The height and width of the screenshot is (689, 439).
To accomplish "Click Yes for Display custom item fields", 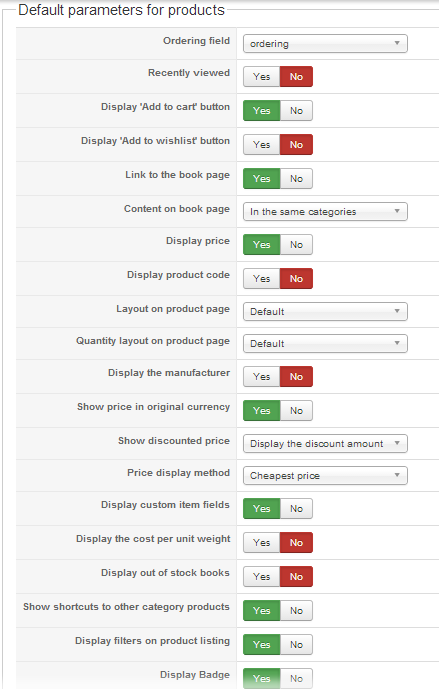I will click(x=261, y=508).
